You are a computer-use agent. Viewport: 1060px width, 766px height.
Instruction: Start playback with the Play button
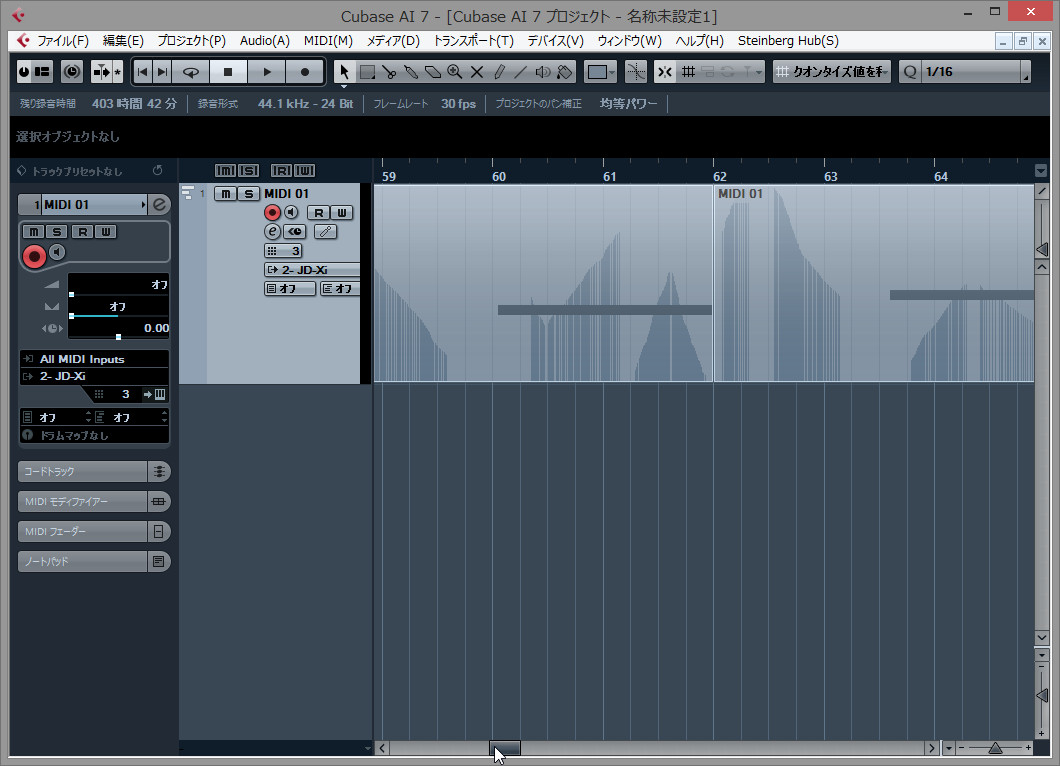tap(266, 72)
